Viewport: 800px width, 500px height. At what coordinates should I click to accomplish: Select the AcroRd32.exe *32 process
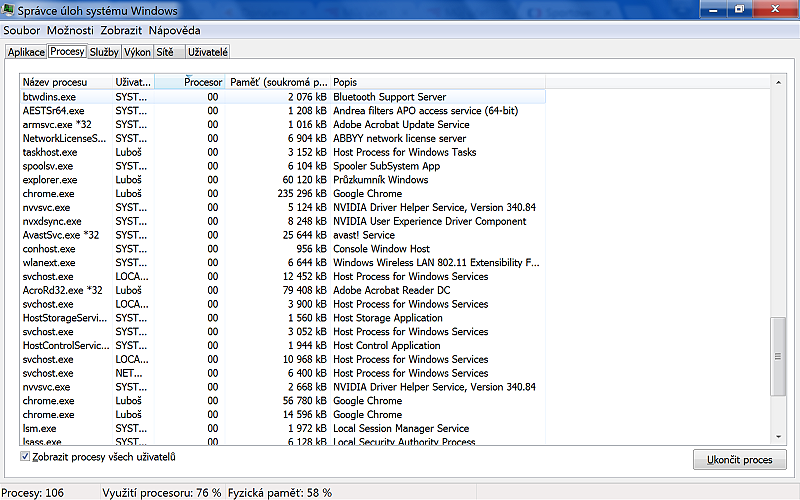[62, 291]
